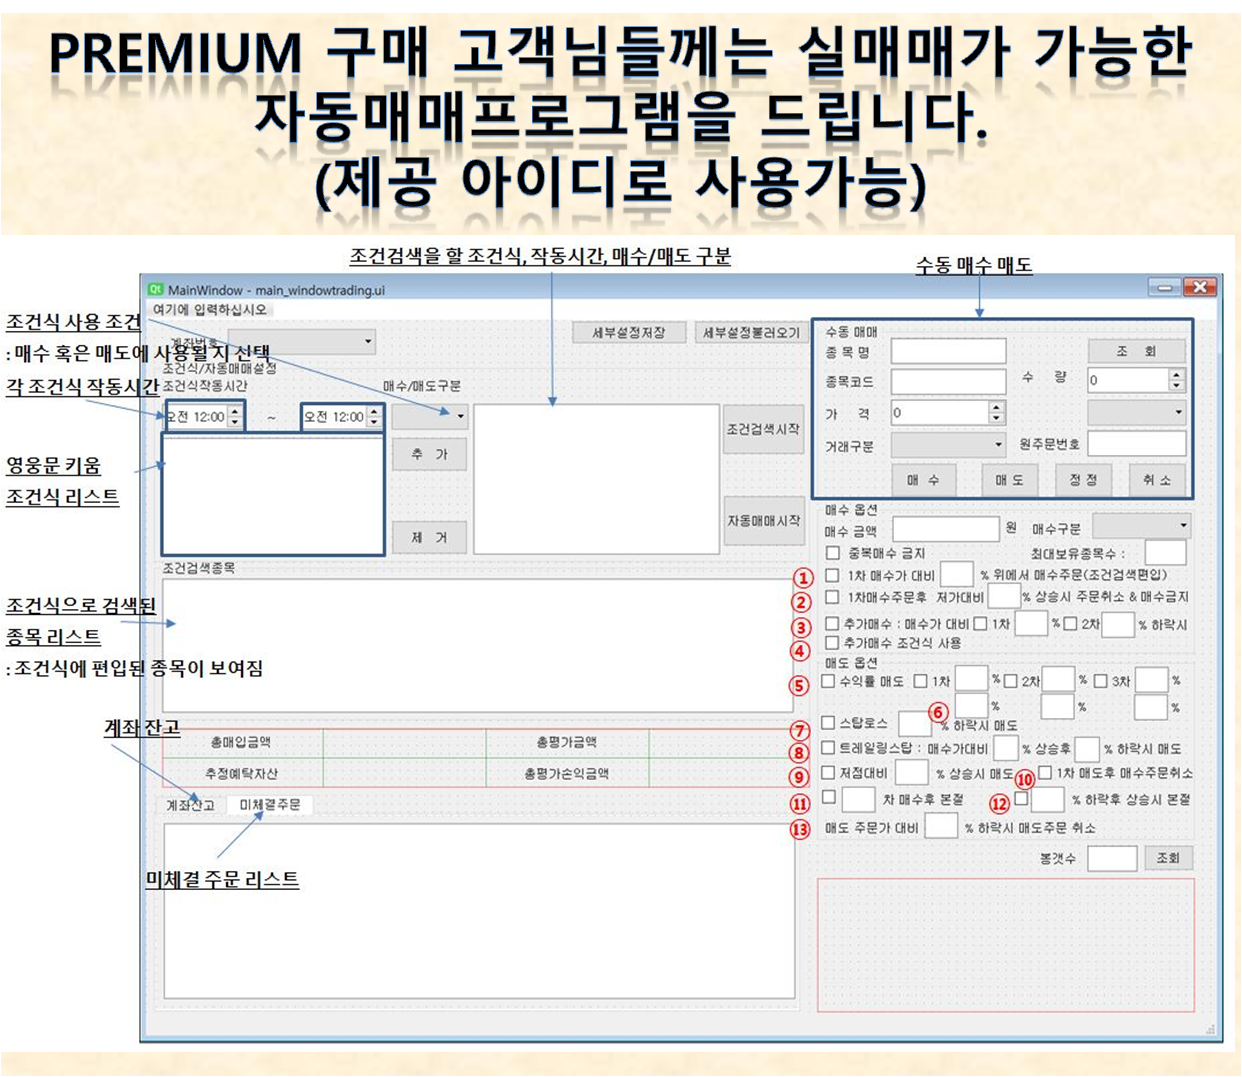Check the 수익률 매도 option

(x=826, y=681)
